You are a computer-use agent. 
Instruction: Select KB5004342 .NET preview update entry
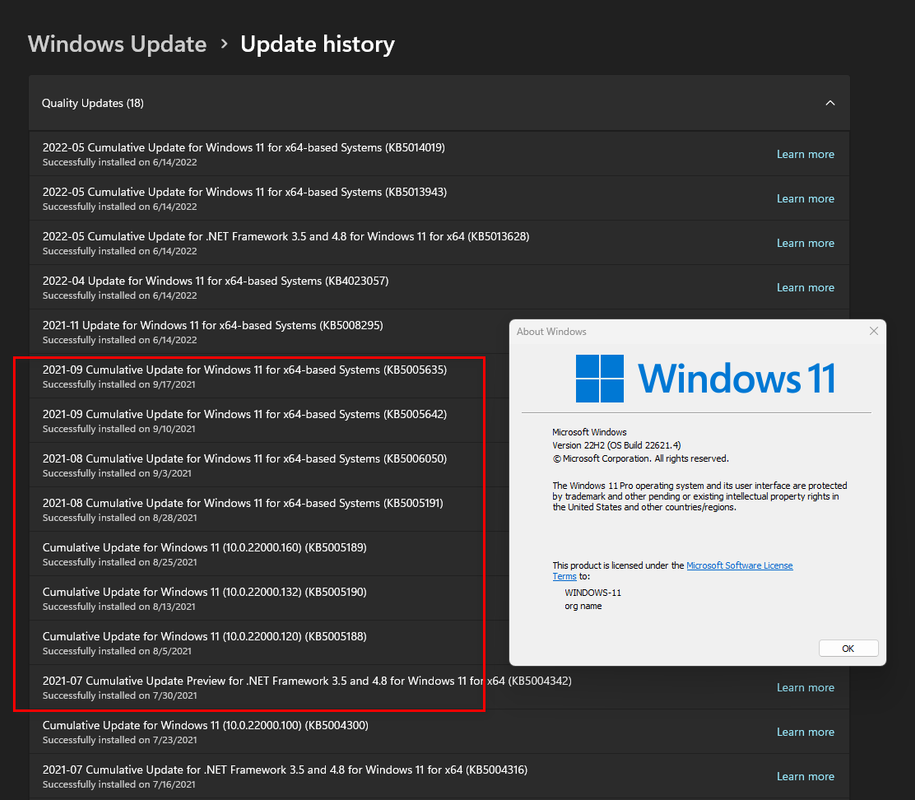click(x=439, y=687)
